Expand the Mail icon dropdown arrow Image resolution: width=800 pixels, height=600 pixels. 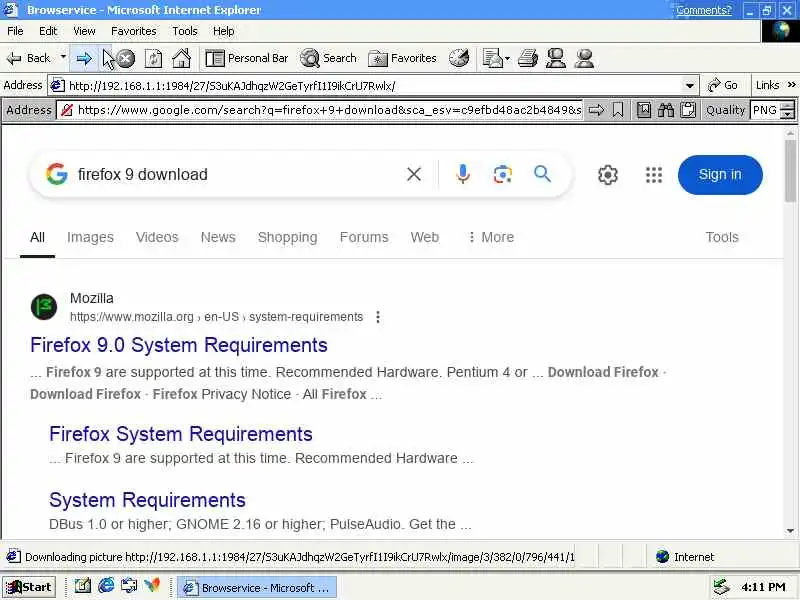click(x=507, y=59)
